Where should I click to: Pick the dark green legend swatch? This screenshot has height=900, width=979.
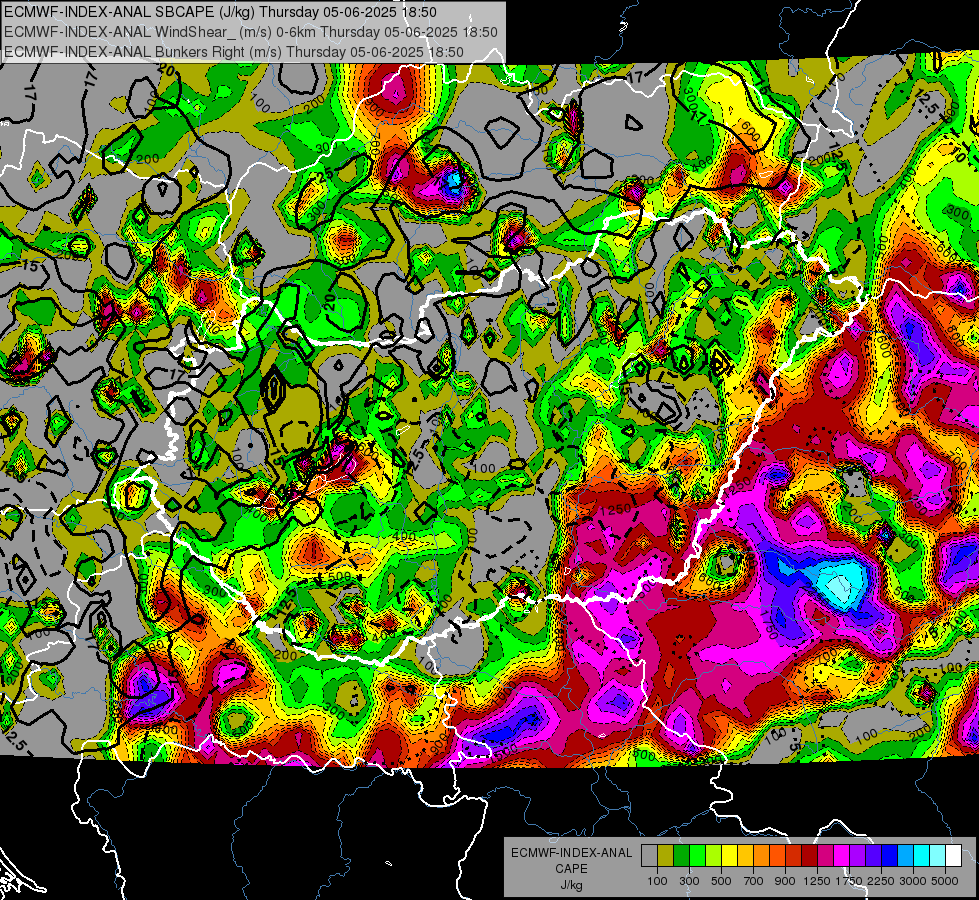point(681,855)
